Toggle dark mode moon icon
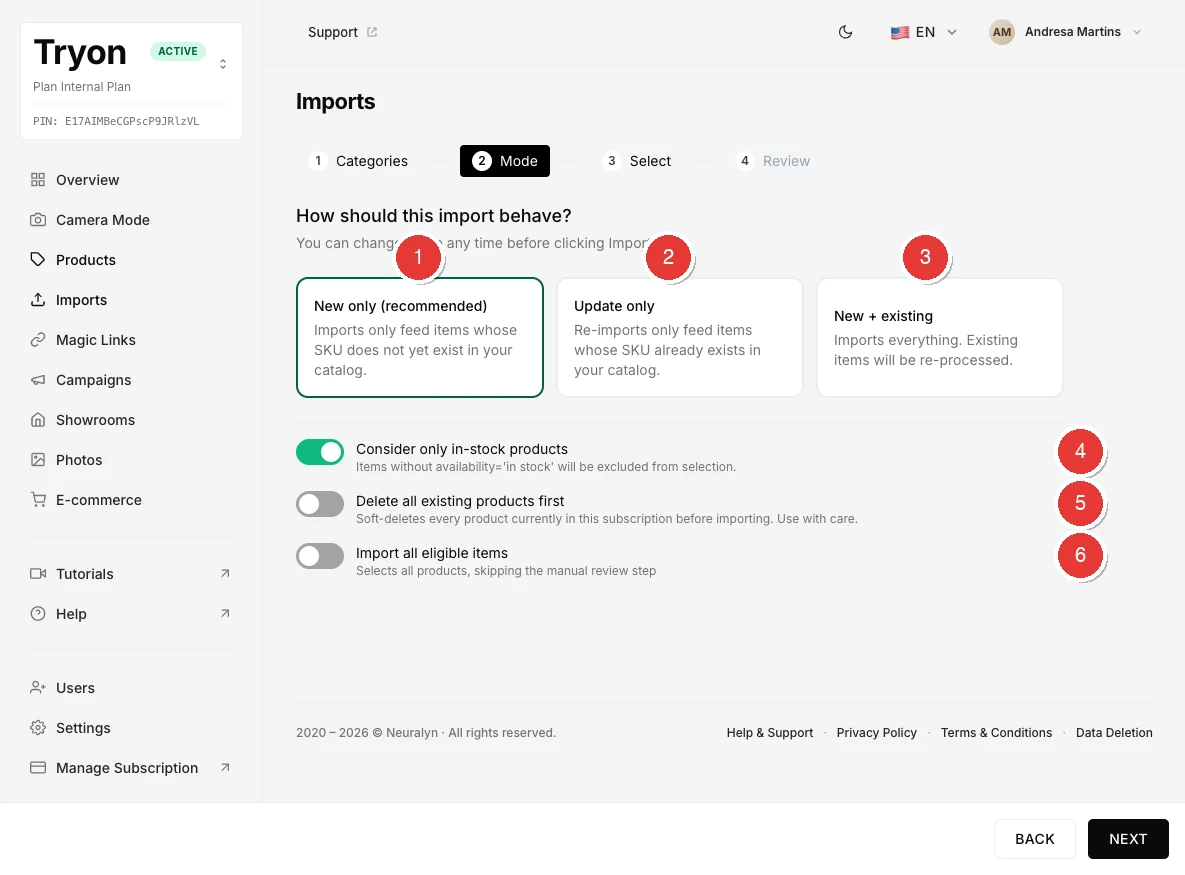 [x=846, y=32]
